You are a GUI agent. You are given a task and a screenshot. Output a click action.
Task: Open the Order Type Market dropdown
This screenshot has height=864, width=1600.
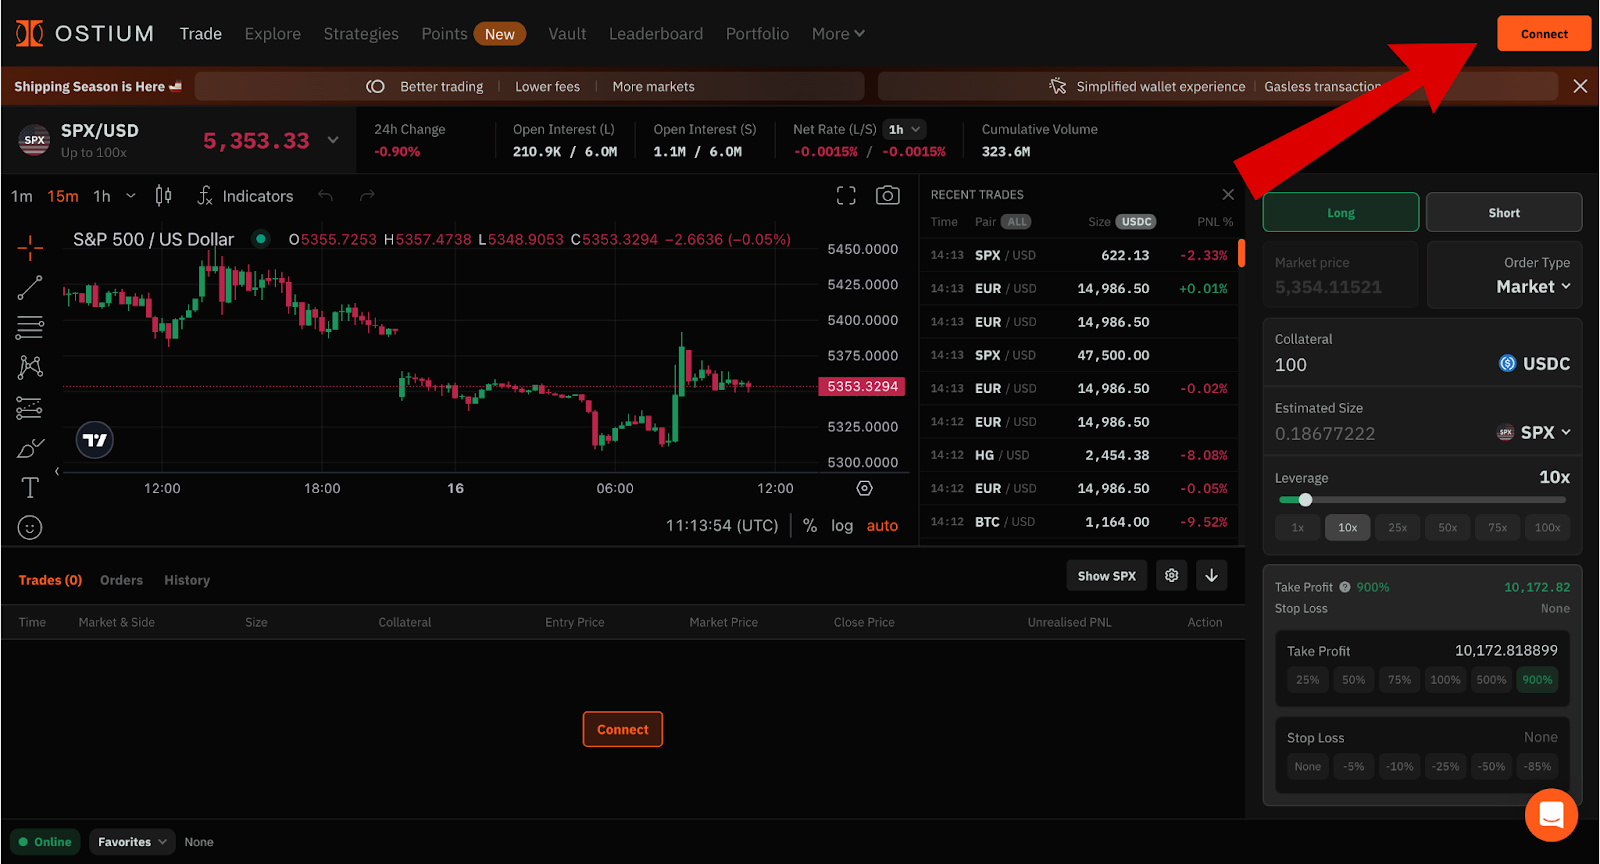(x=1533, y=287)
